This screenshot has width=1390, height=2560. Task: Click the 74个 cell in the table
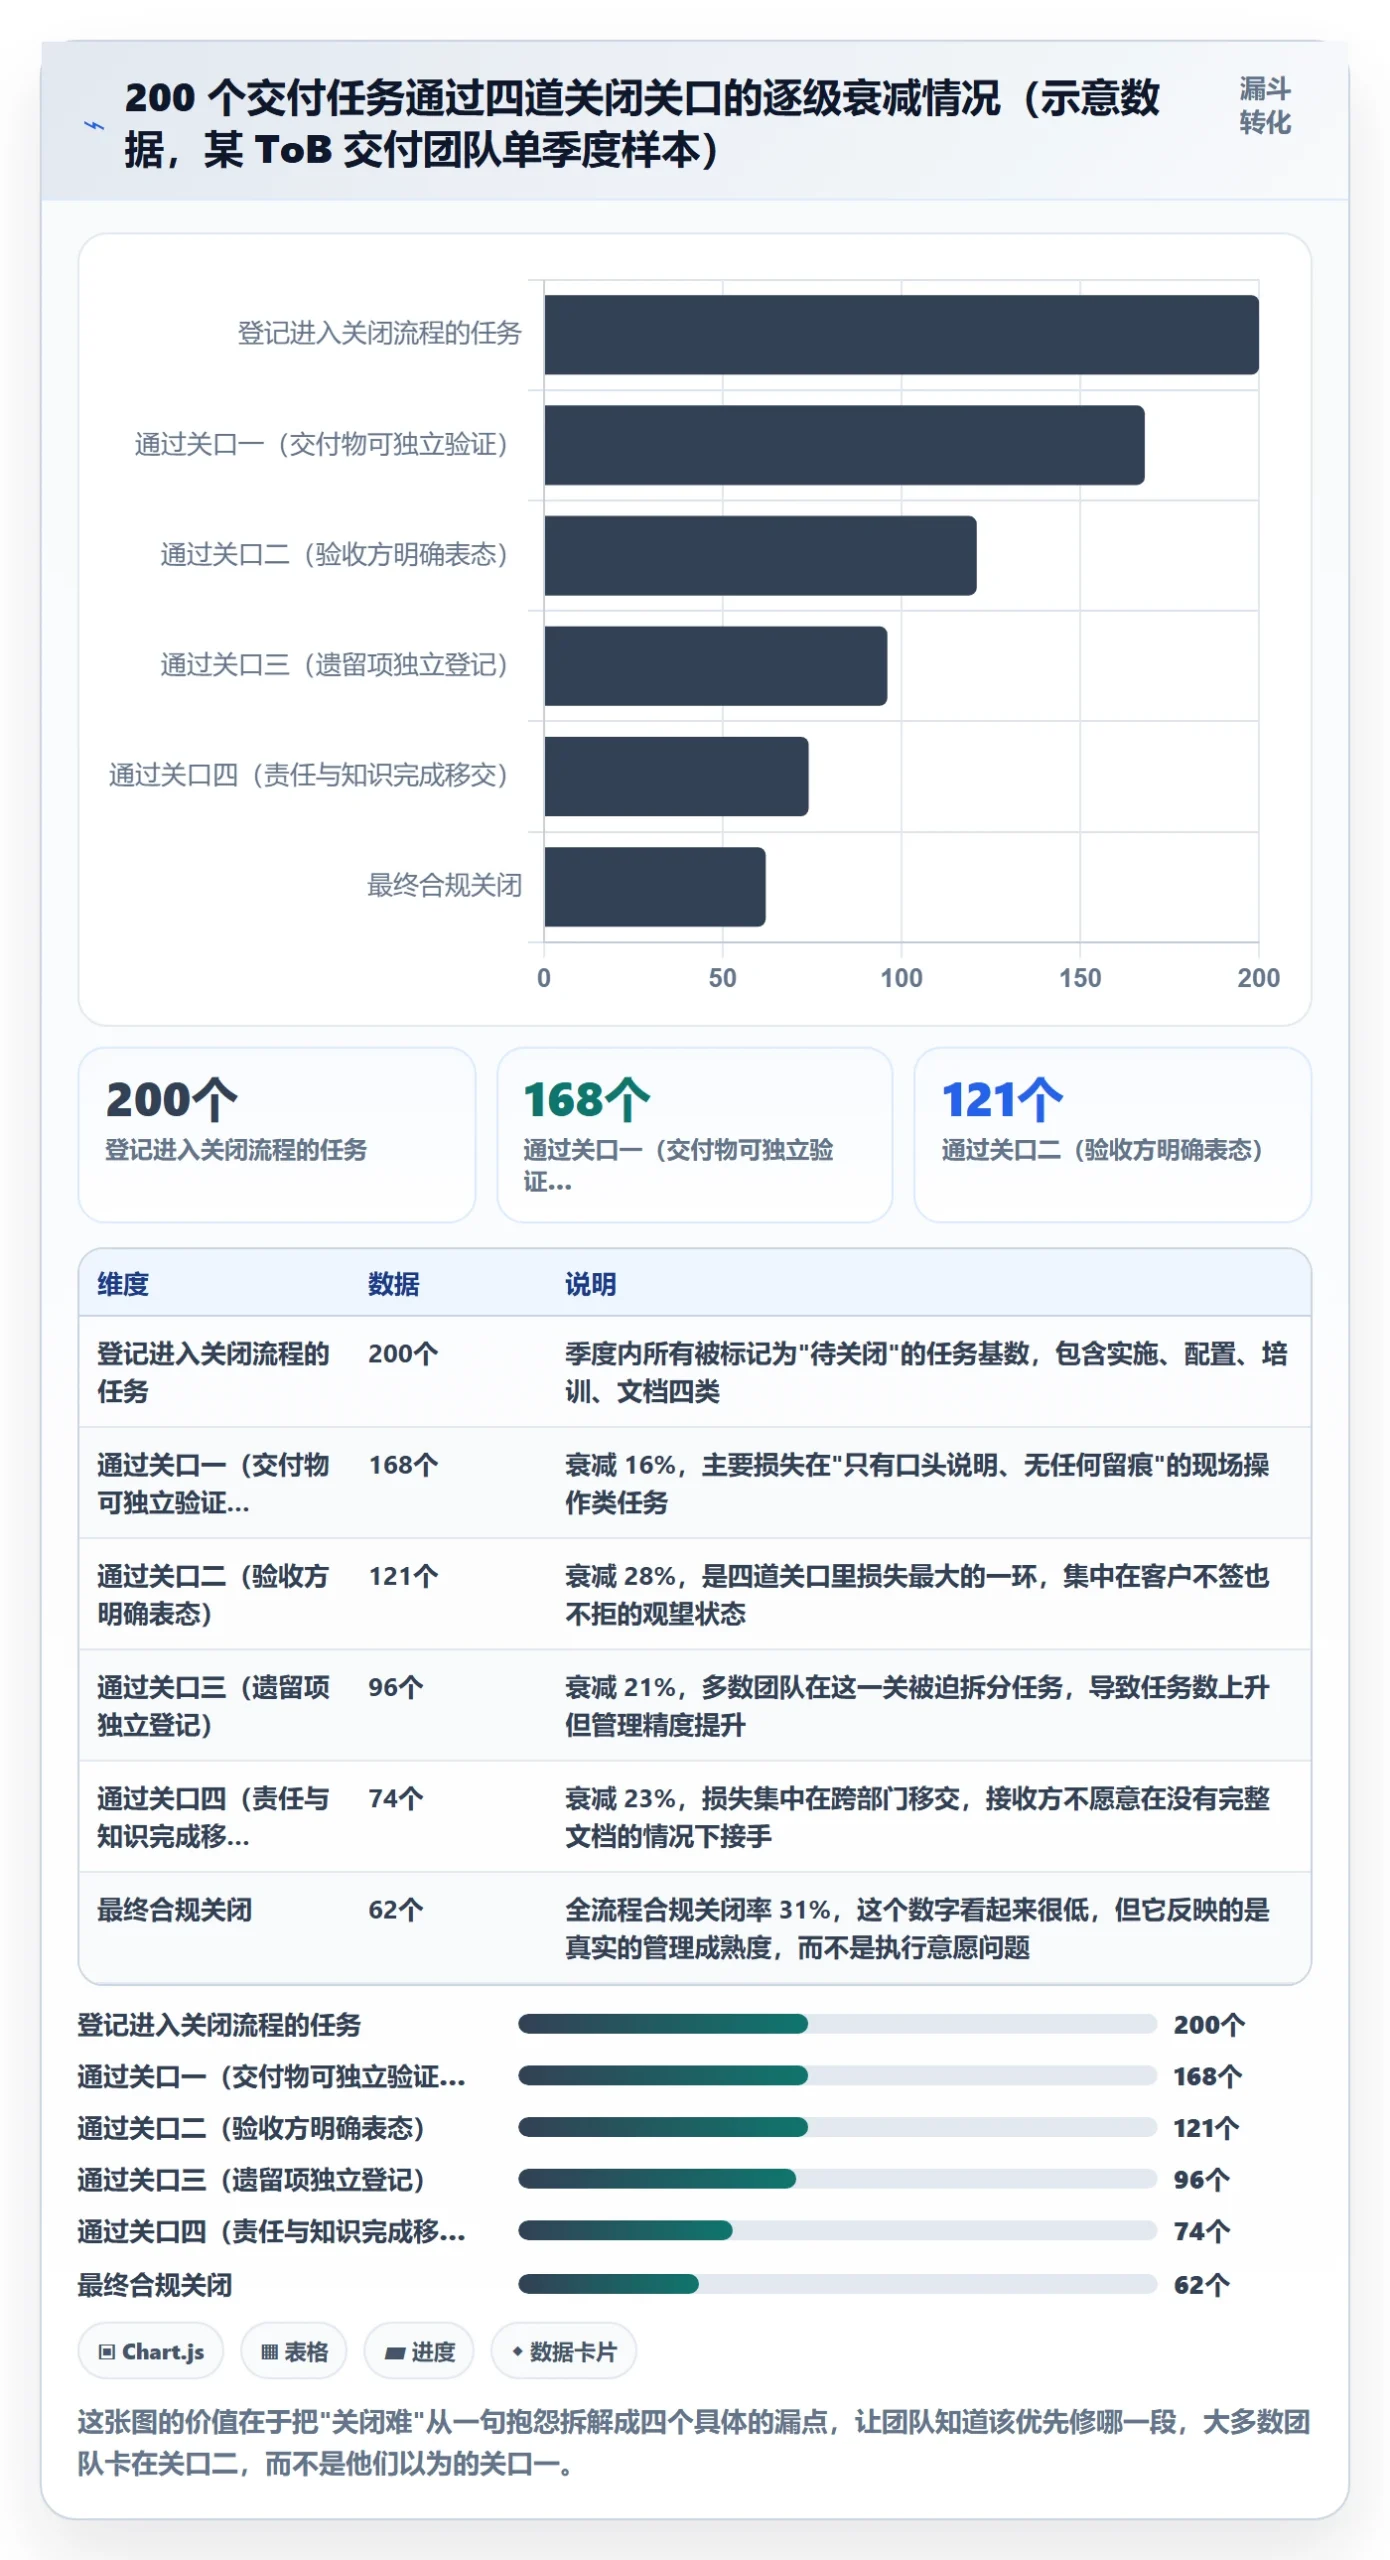396,1798
